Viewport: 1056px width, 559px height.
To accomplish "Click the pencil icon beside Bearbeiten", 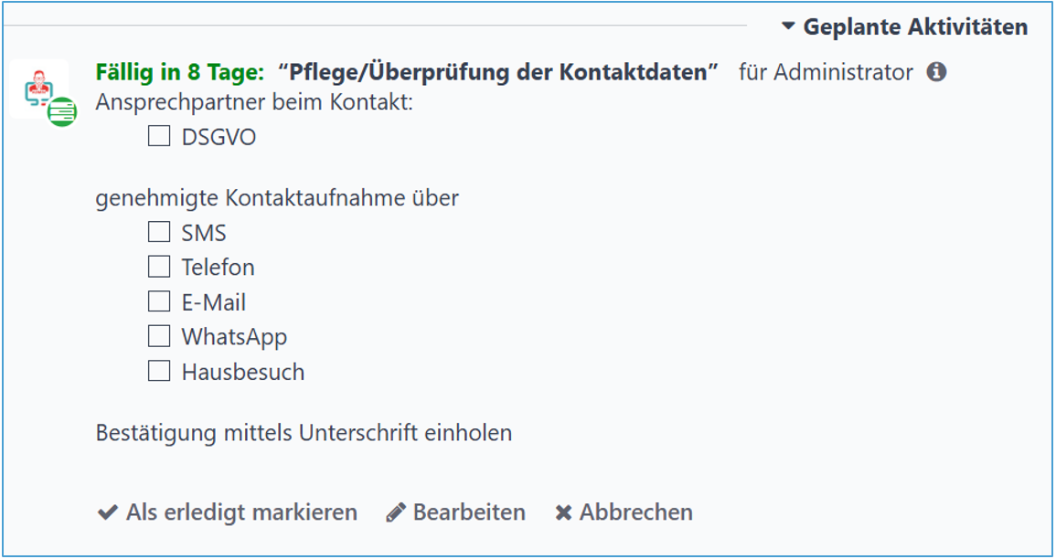I will [396, 513].
